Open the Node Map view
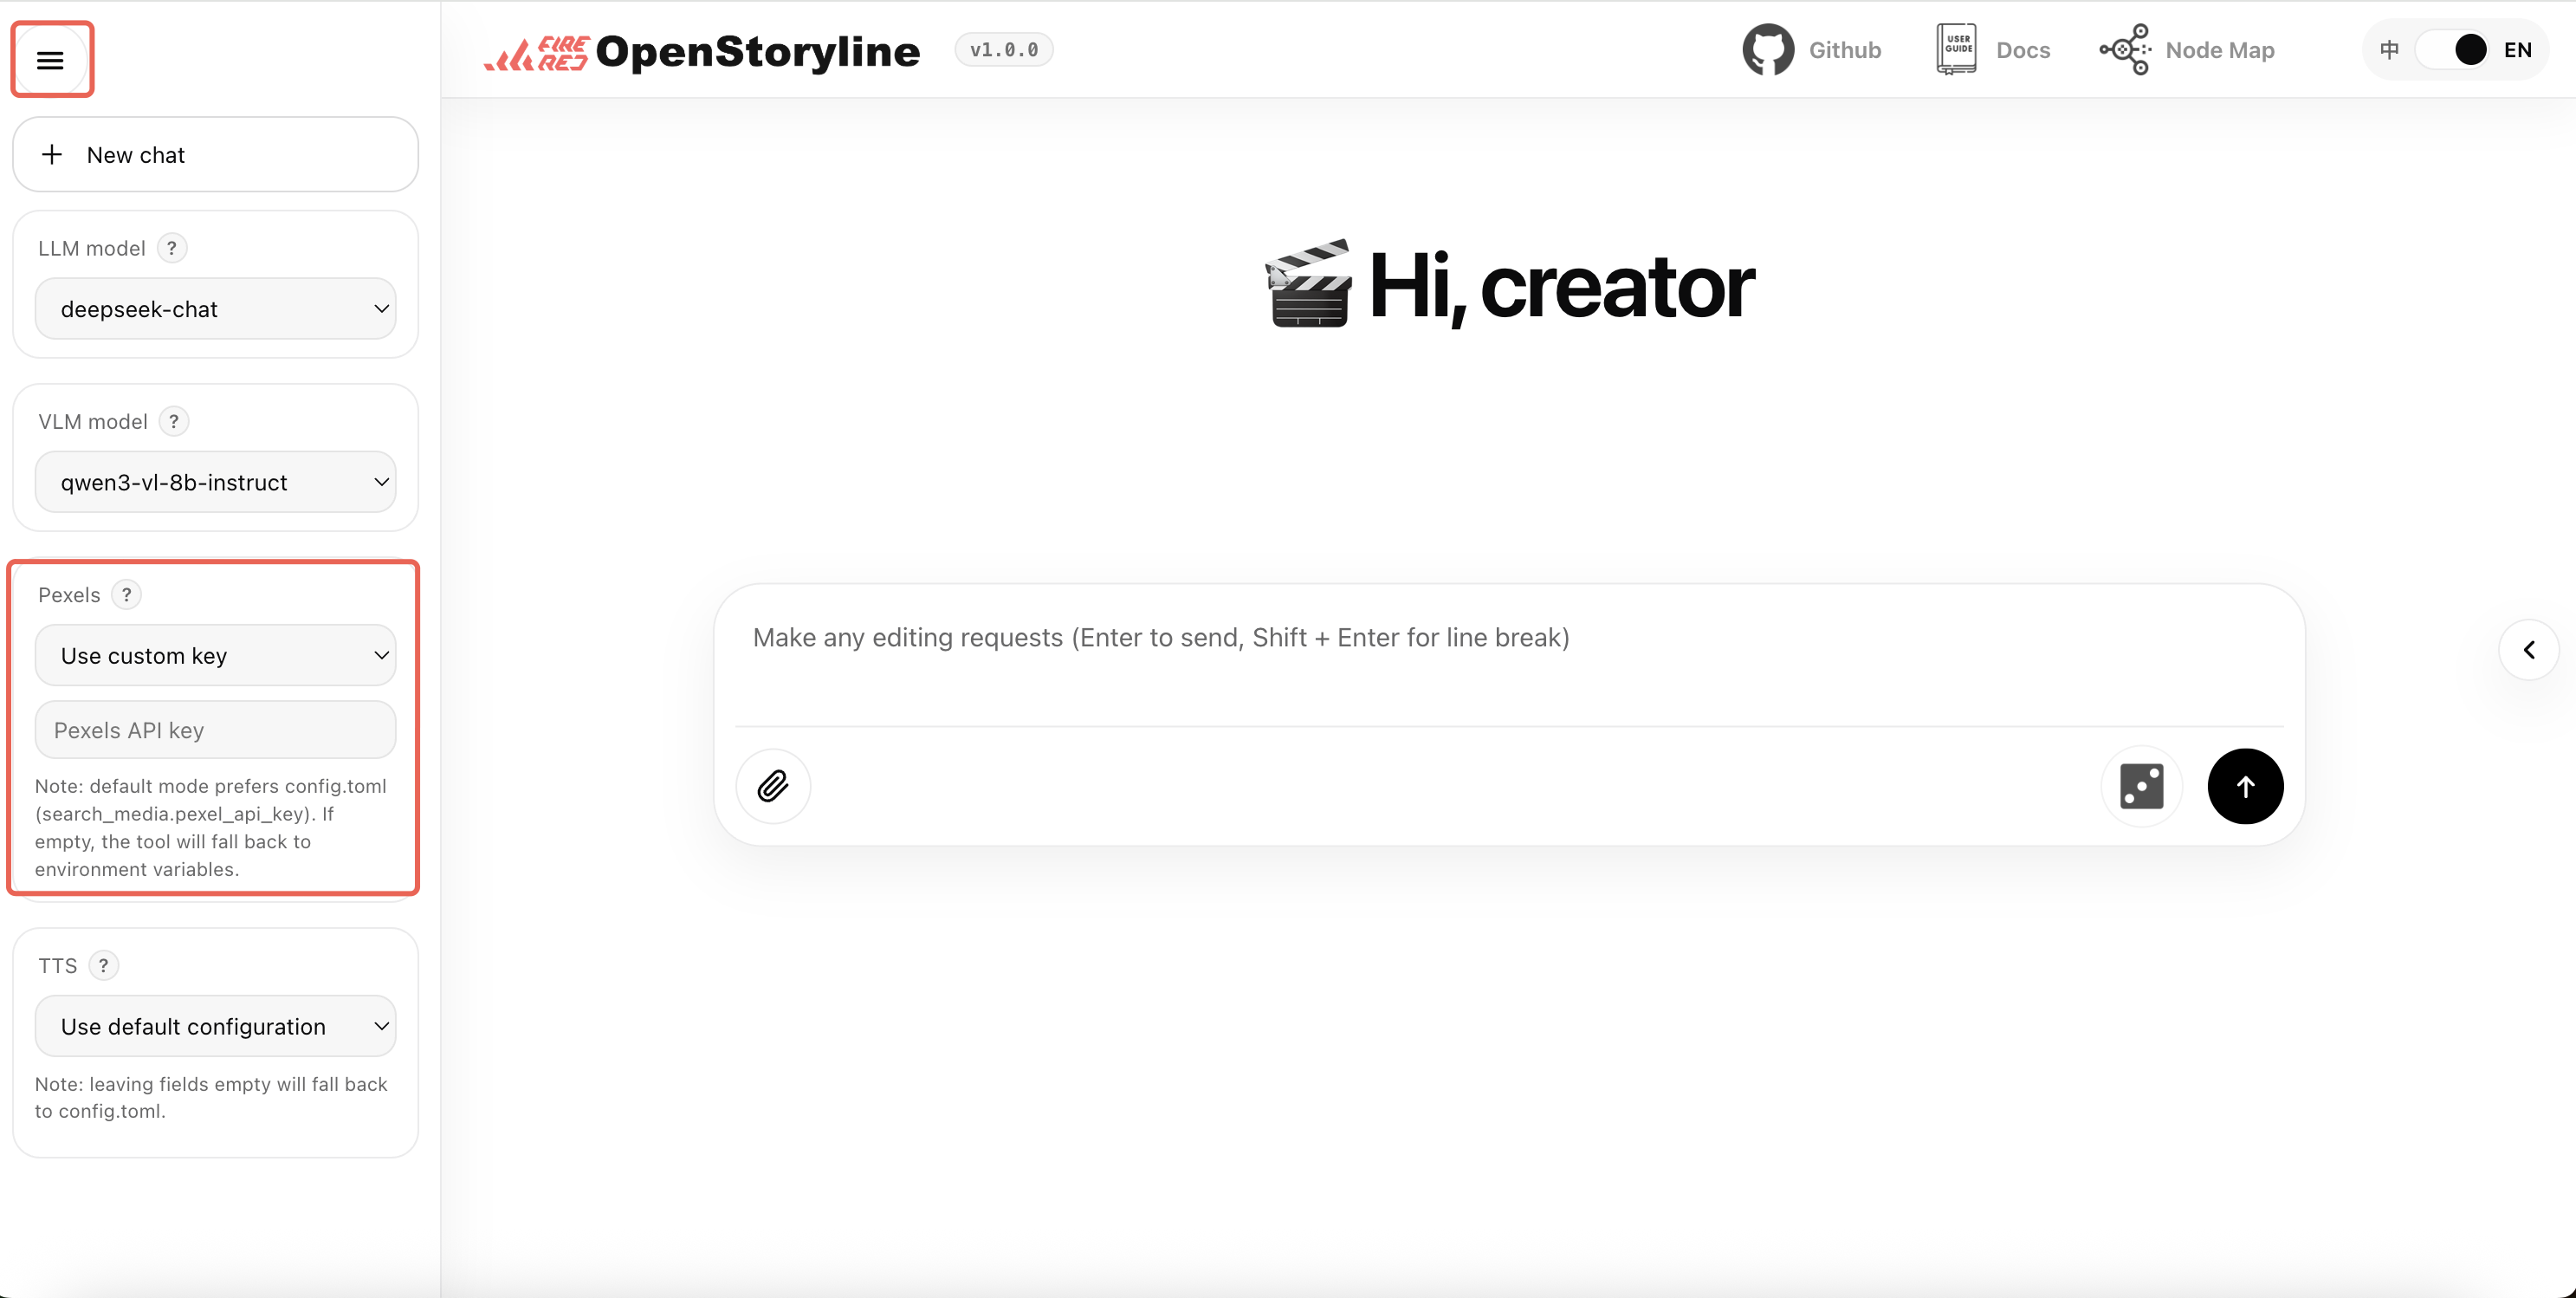The width and height of the screenshot is (2576, 1298). click(2186, 49)
